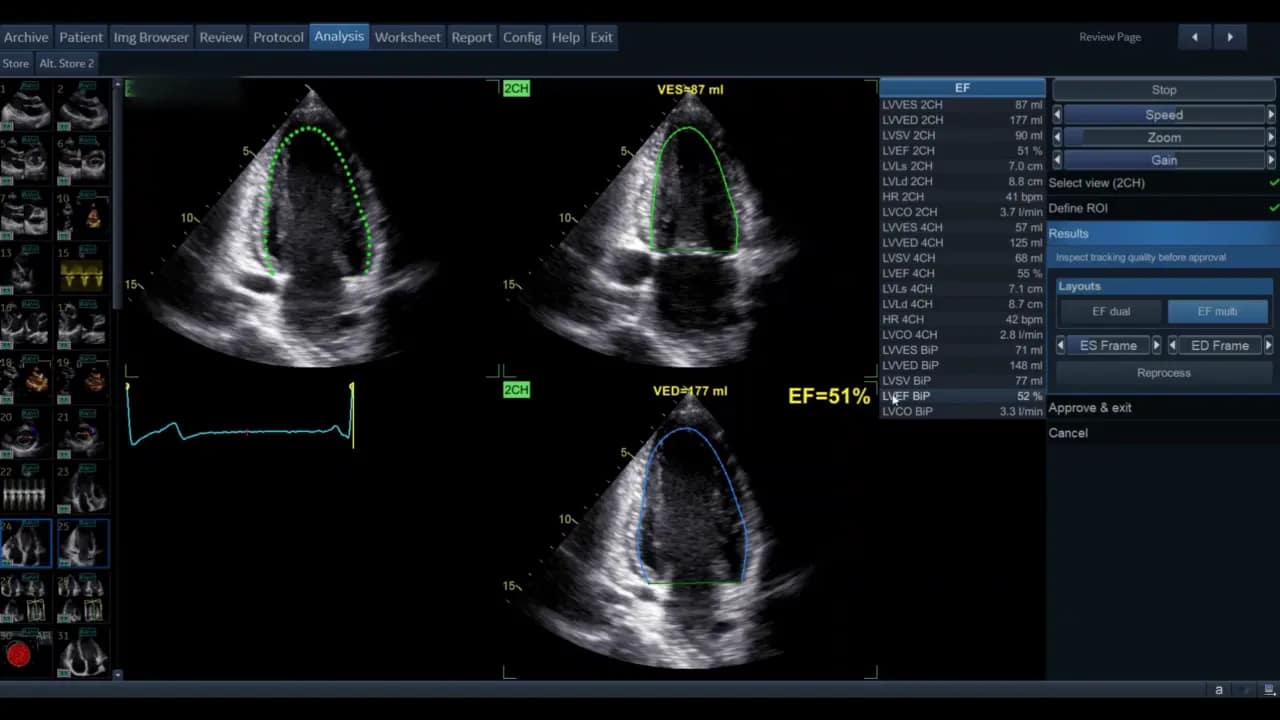This screenshot has height=720, width=1280.
Task: Go to previous review page arrow
Action: (x=1194, y=37)
